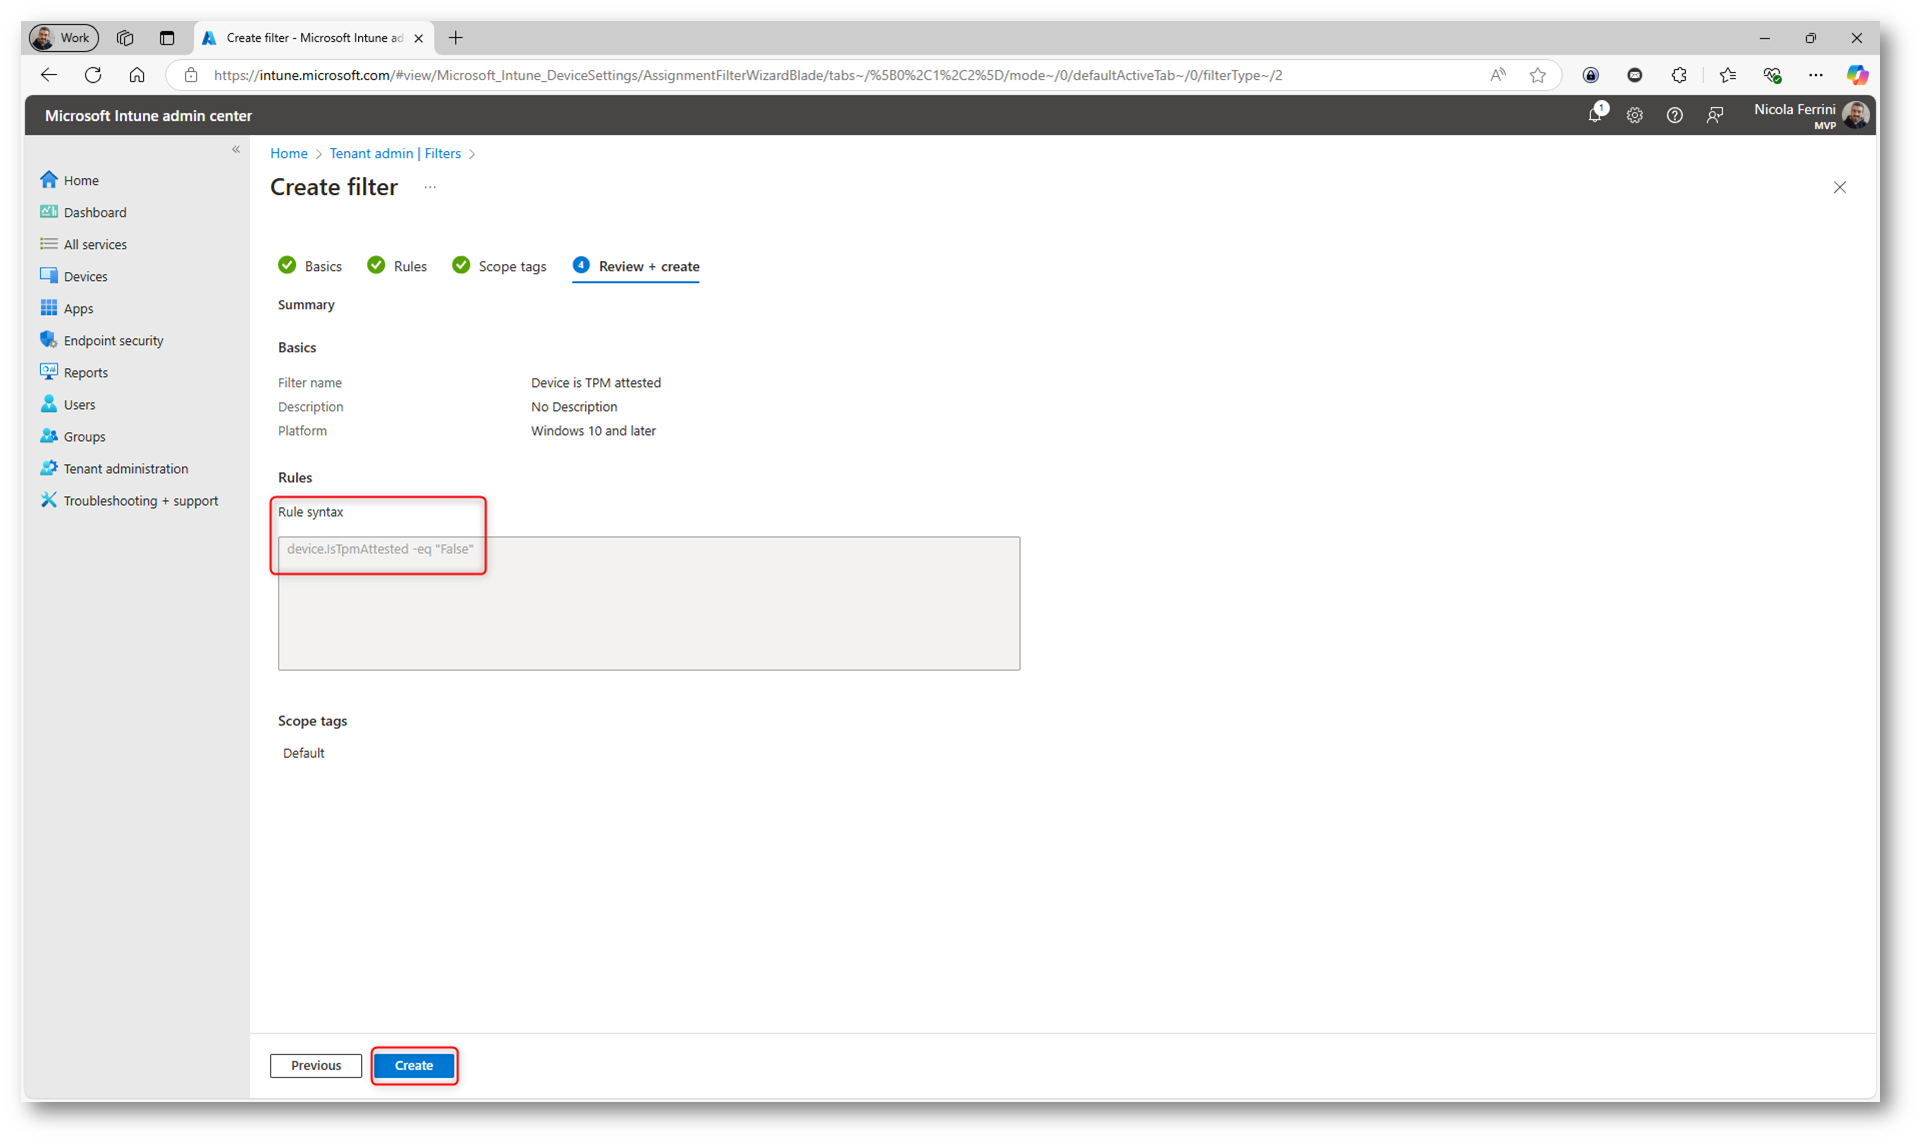1922x1144 pixels.
Task: Open the Copilot icon in the browser toolbar
Action: click(x=1856, y=75)
